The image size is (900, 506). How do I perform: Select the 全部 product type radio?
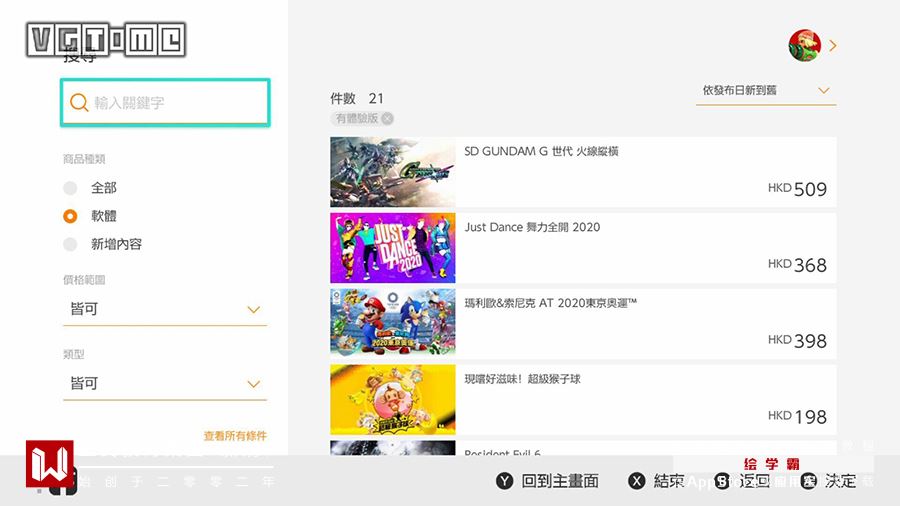[x=70, y=188]
